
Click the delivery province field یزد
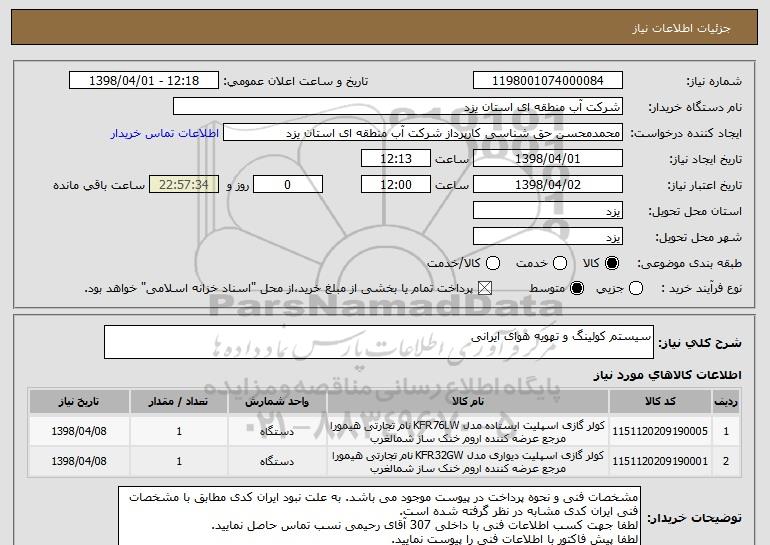click(548, 211)
